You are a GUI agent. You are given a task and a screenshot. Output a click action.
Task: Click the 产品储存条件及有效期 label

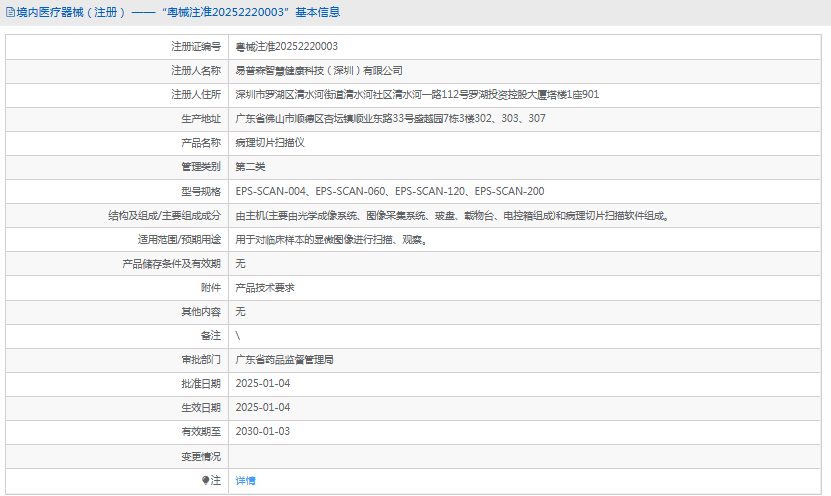tap(171, 264)
